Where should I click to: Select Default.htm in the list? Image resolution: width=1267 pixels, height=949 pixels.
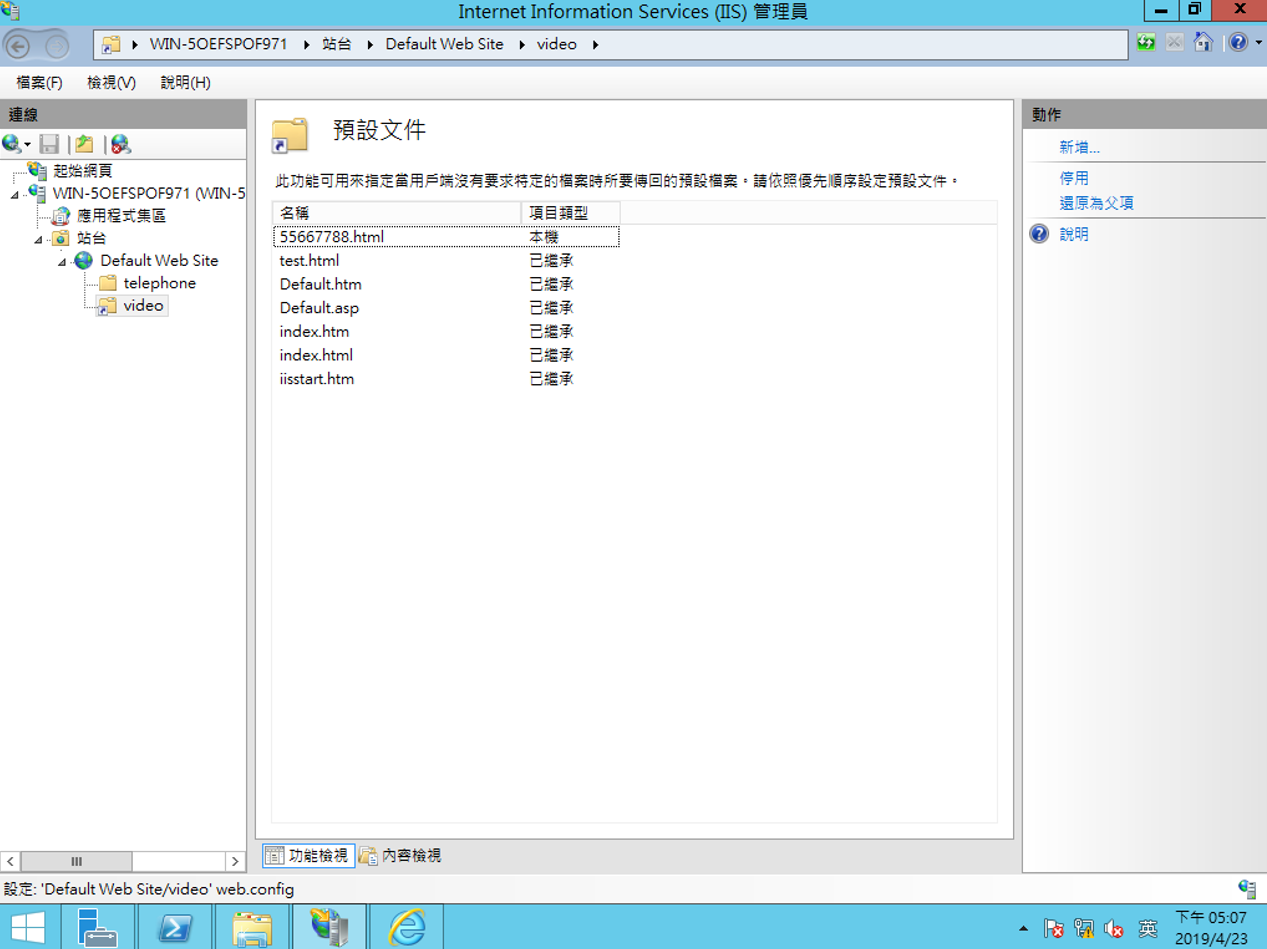(320, 284)
